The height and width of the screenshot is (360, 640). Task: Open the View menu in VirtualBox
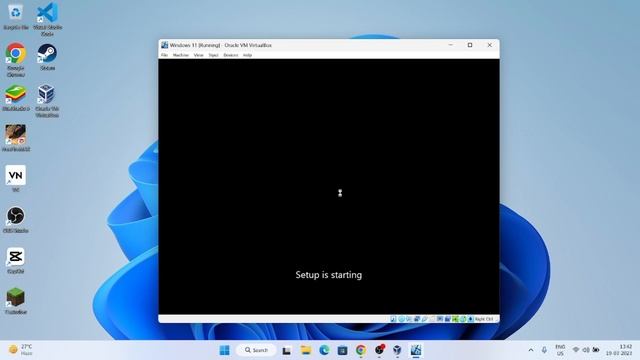point(198,55)
